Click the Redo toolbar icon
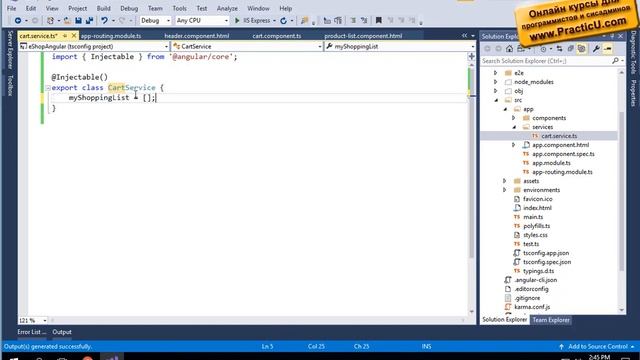 (x=122, y=20)
